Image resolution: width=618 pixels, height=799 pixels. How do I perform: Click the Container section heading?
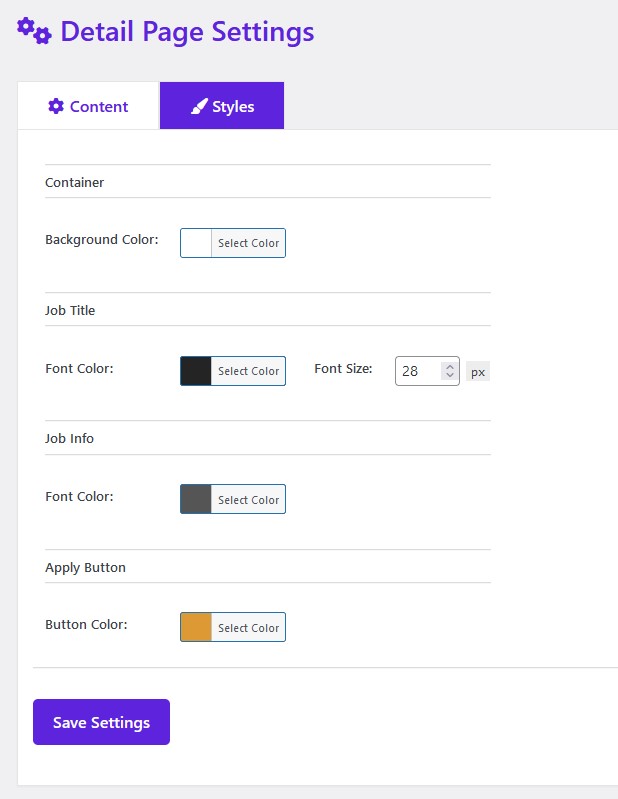click(74, 182)
